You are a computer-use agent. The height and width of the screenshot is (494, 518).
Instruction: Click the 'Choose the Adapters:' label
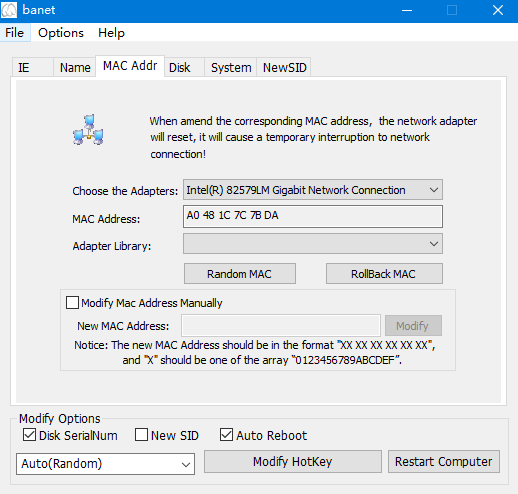(125, 191)
